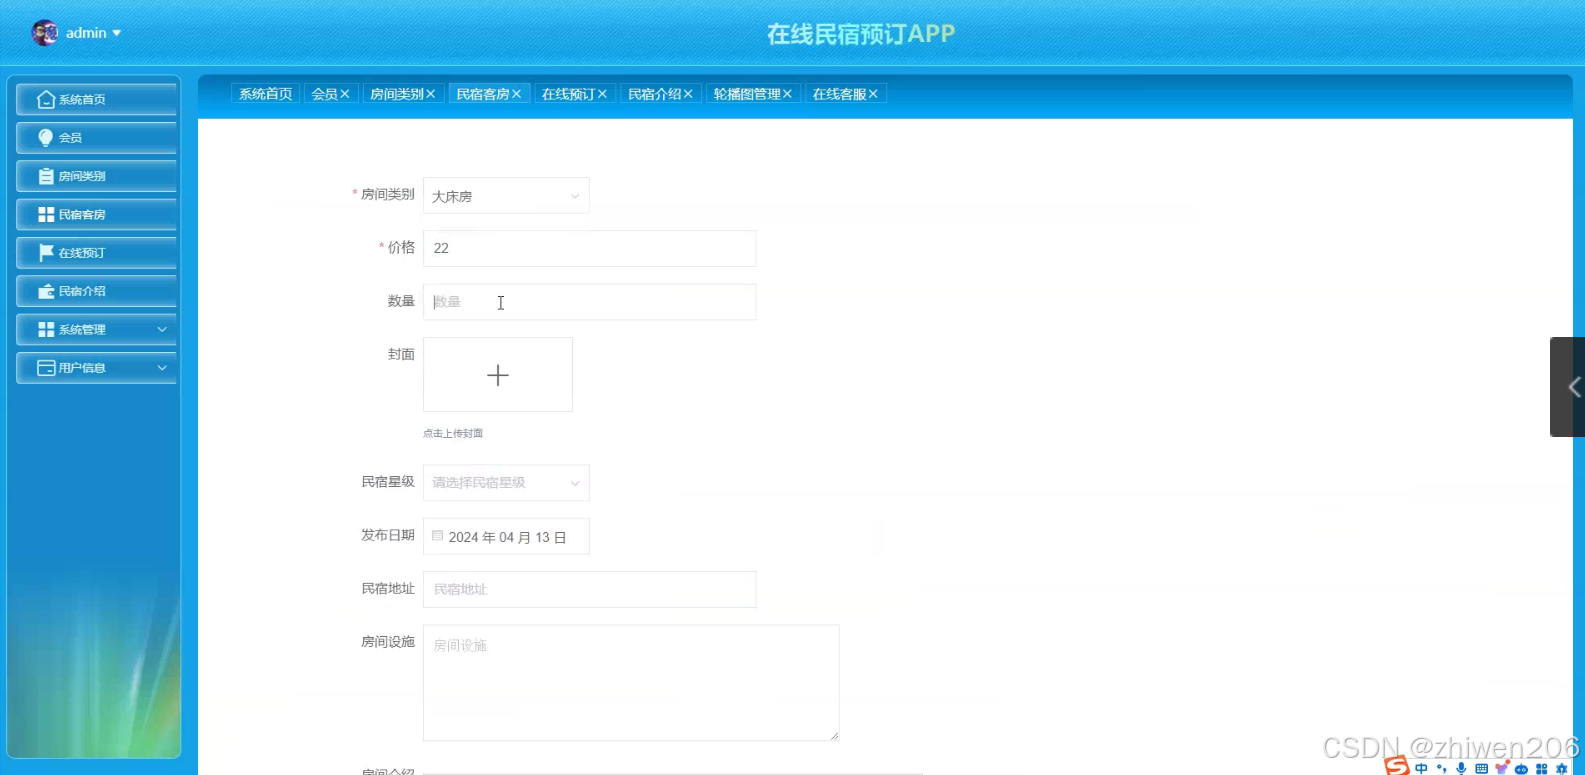Click the admin avatar picture
1585x775 pixels.
(x=45, y=33)
